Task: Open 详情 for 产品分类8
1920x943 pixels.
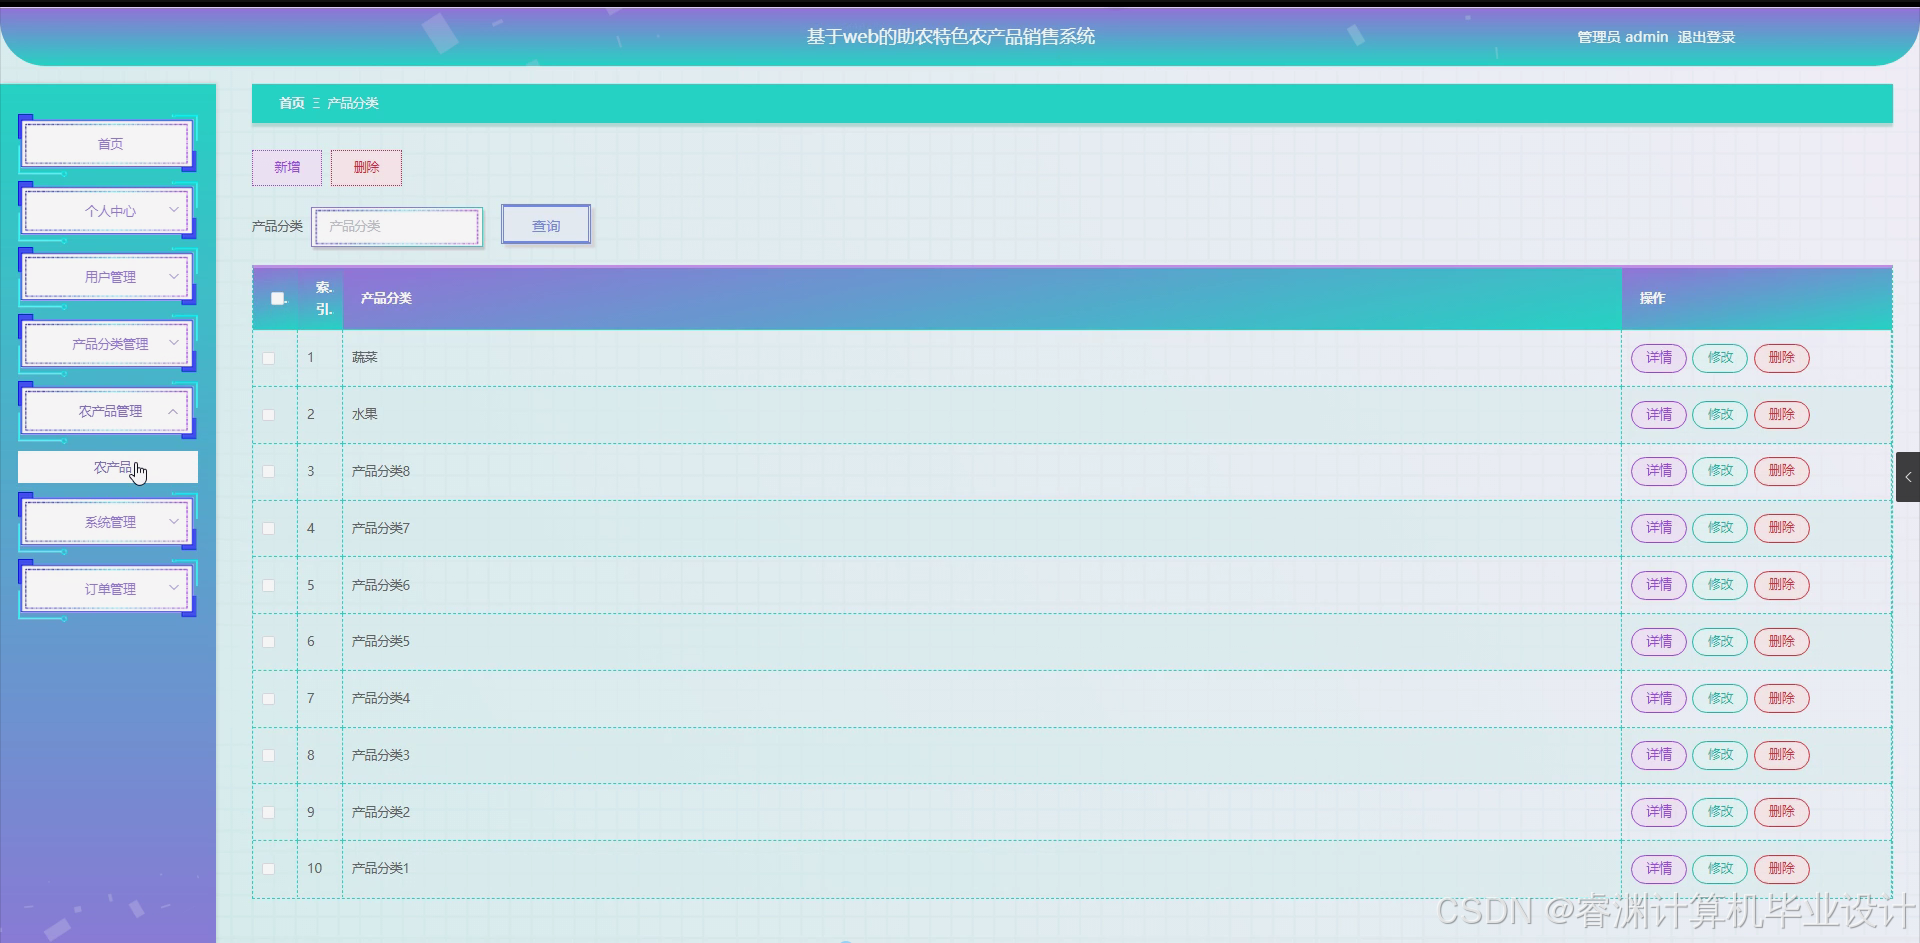Action: click(x=1659, y=471)
